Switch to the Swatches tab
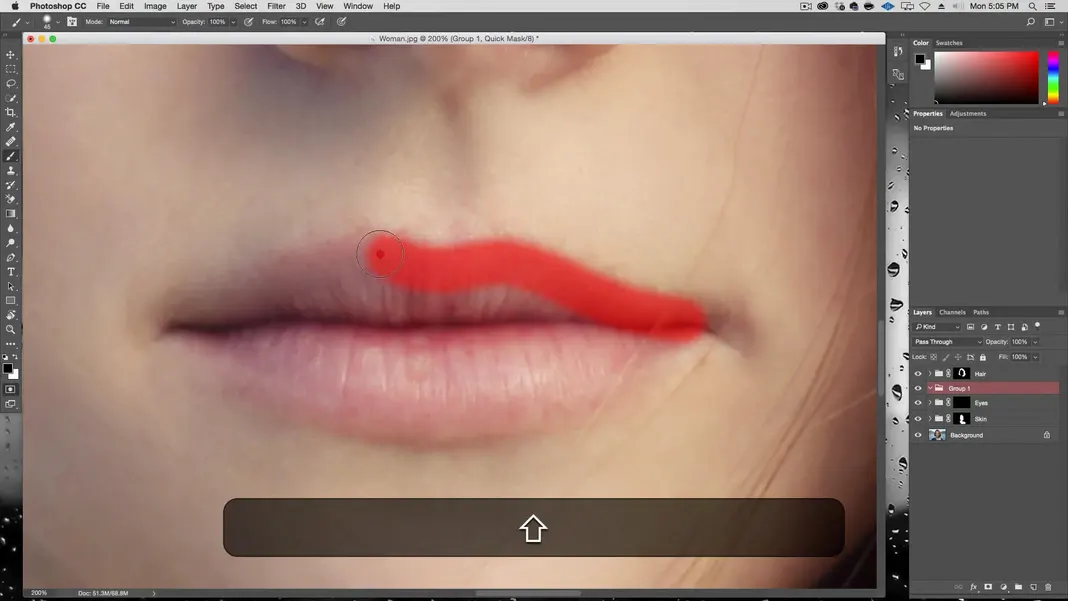Viewport: 1068px width, 601px height. [x=949, y=43]
